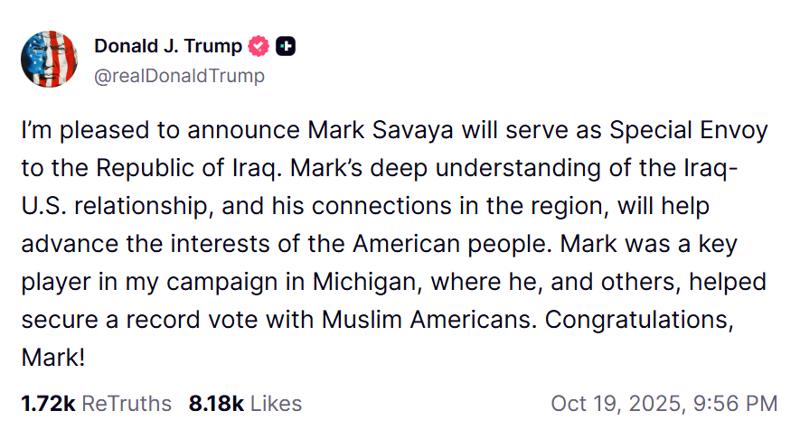Image resolution: width=800 pixels, height=439 pixels.
Task: Click the black plus badge icon
Action: point(285,46)
